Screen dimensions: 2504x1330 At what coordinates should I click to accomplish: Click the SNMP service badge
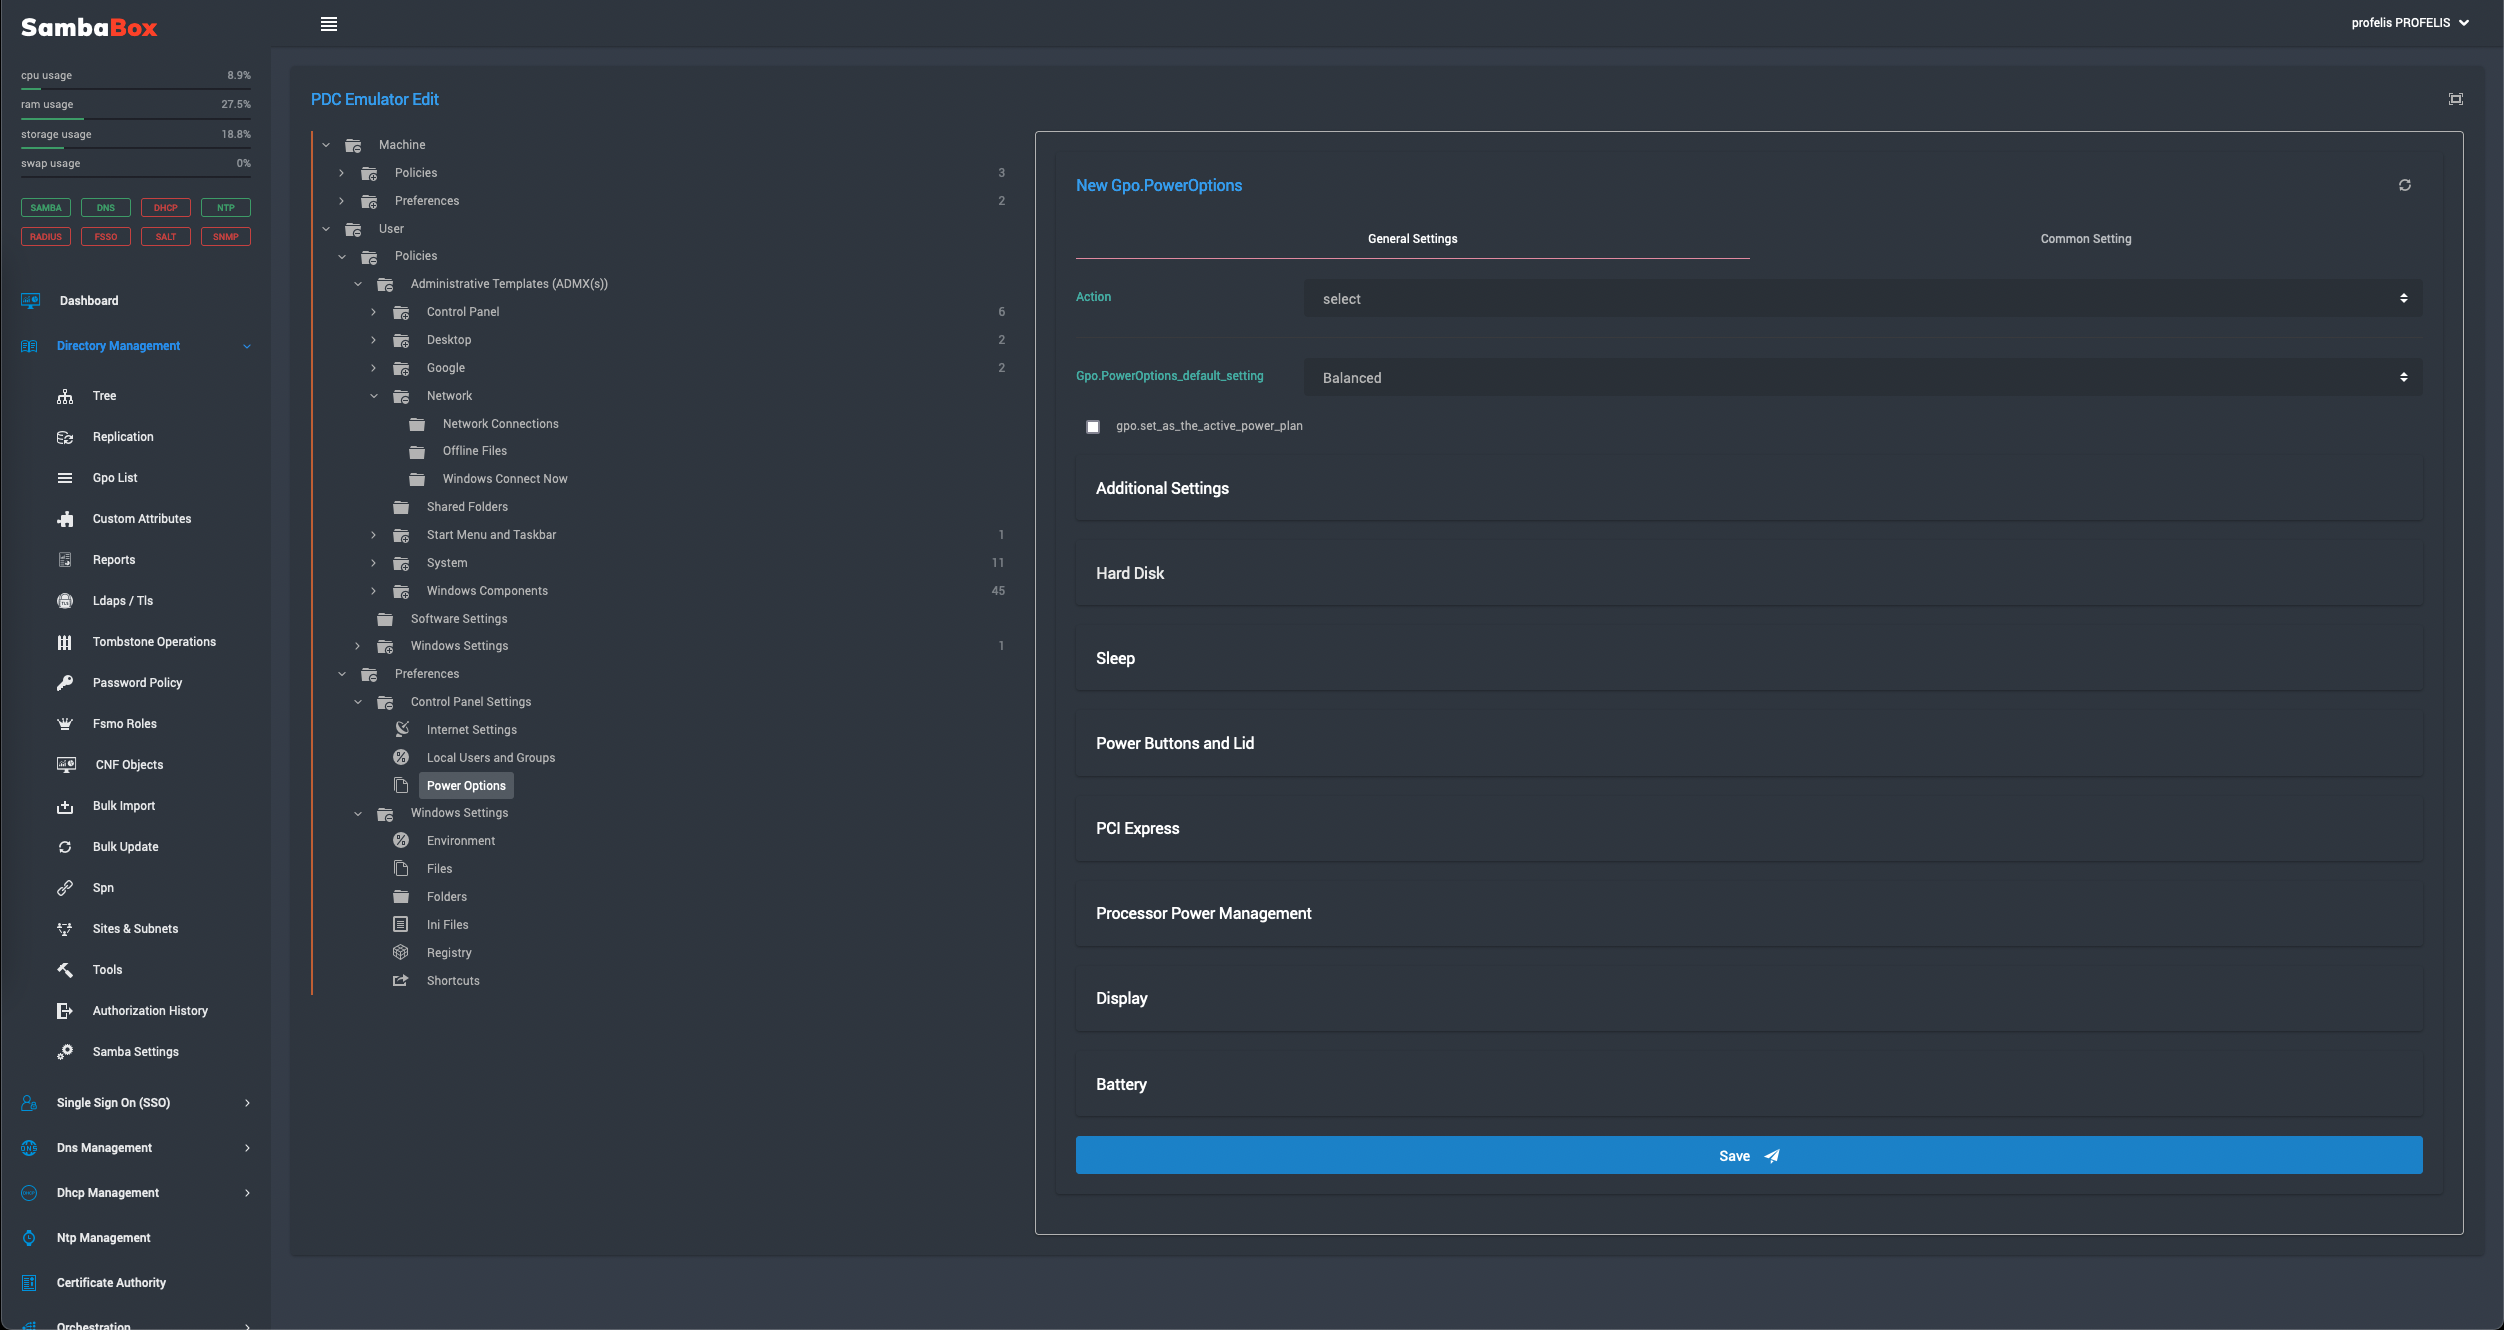[226, 237]
